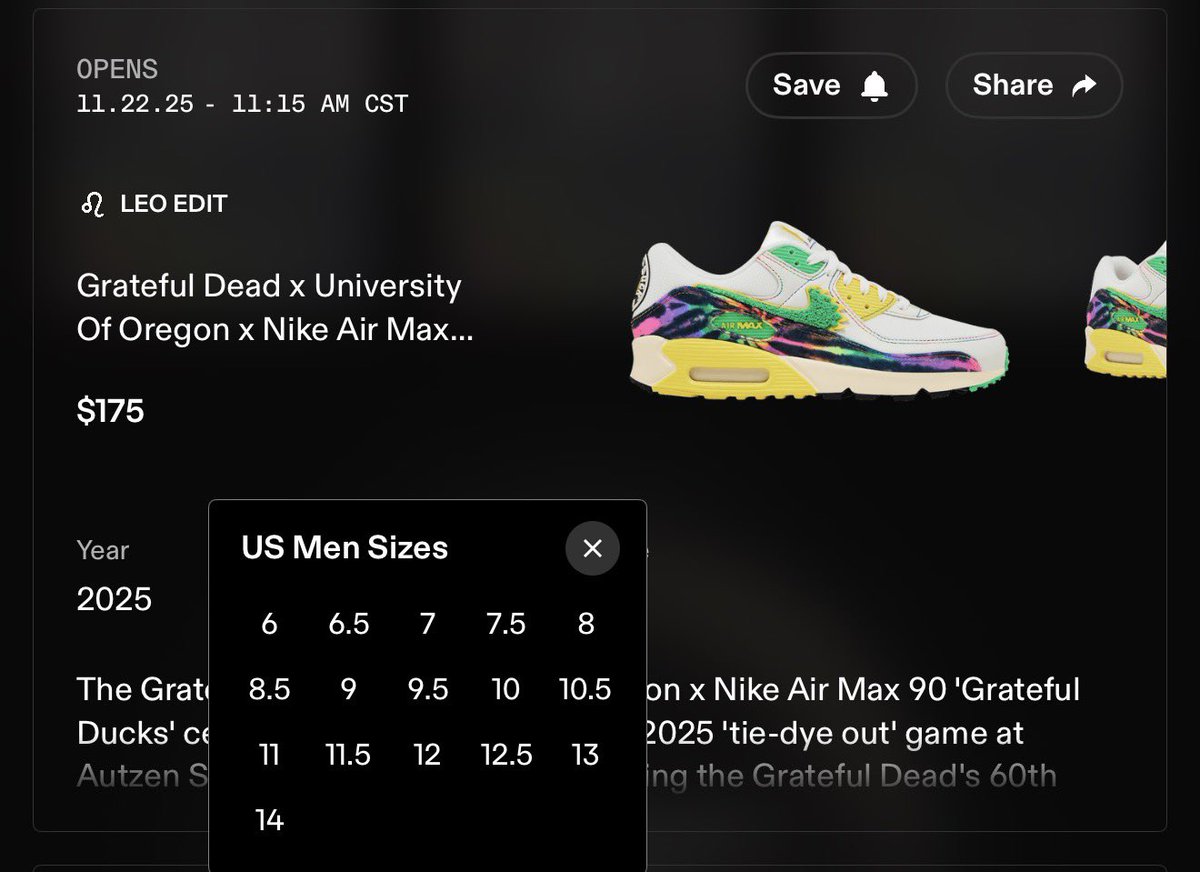Screen dimensions: 1200x872
Task: Save this release with the bell button
Action: tap(831, 85)
